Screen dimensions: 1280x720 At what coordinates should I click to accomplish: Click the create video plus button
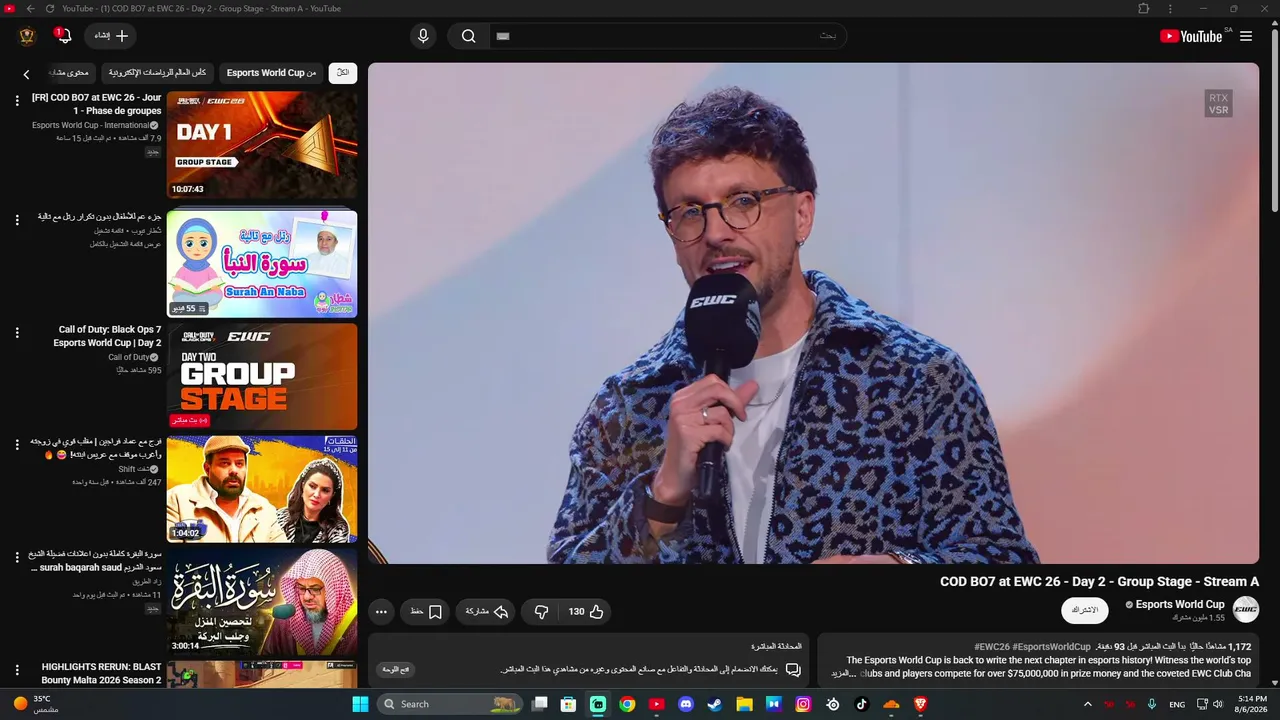(x=111, y=36)
